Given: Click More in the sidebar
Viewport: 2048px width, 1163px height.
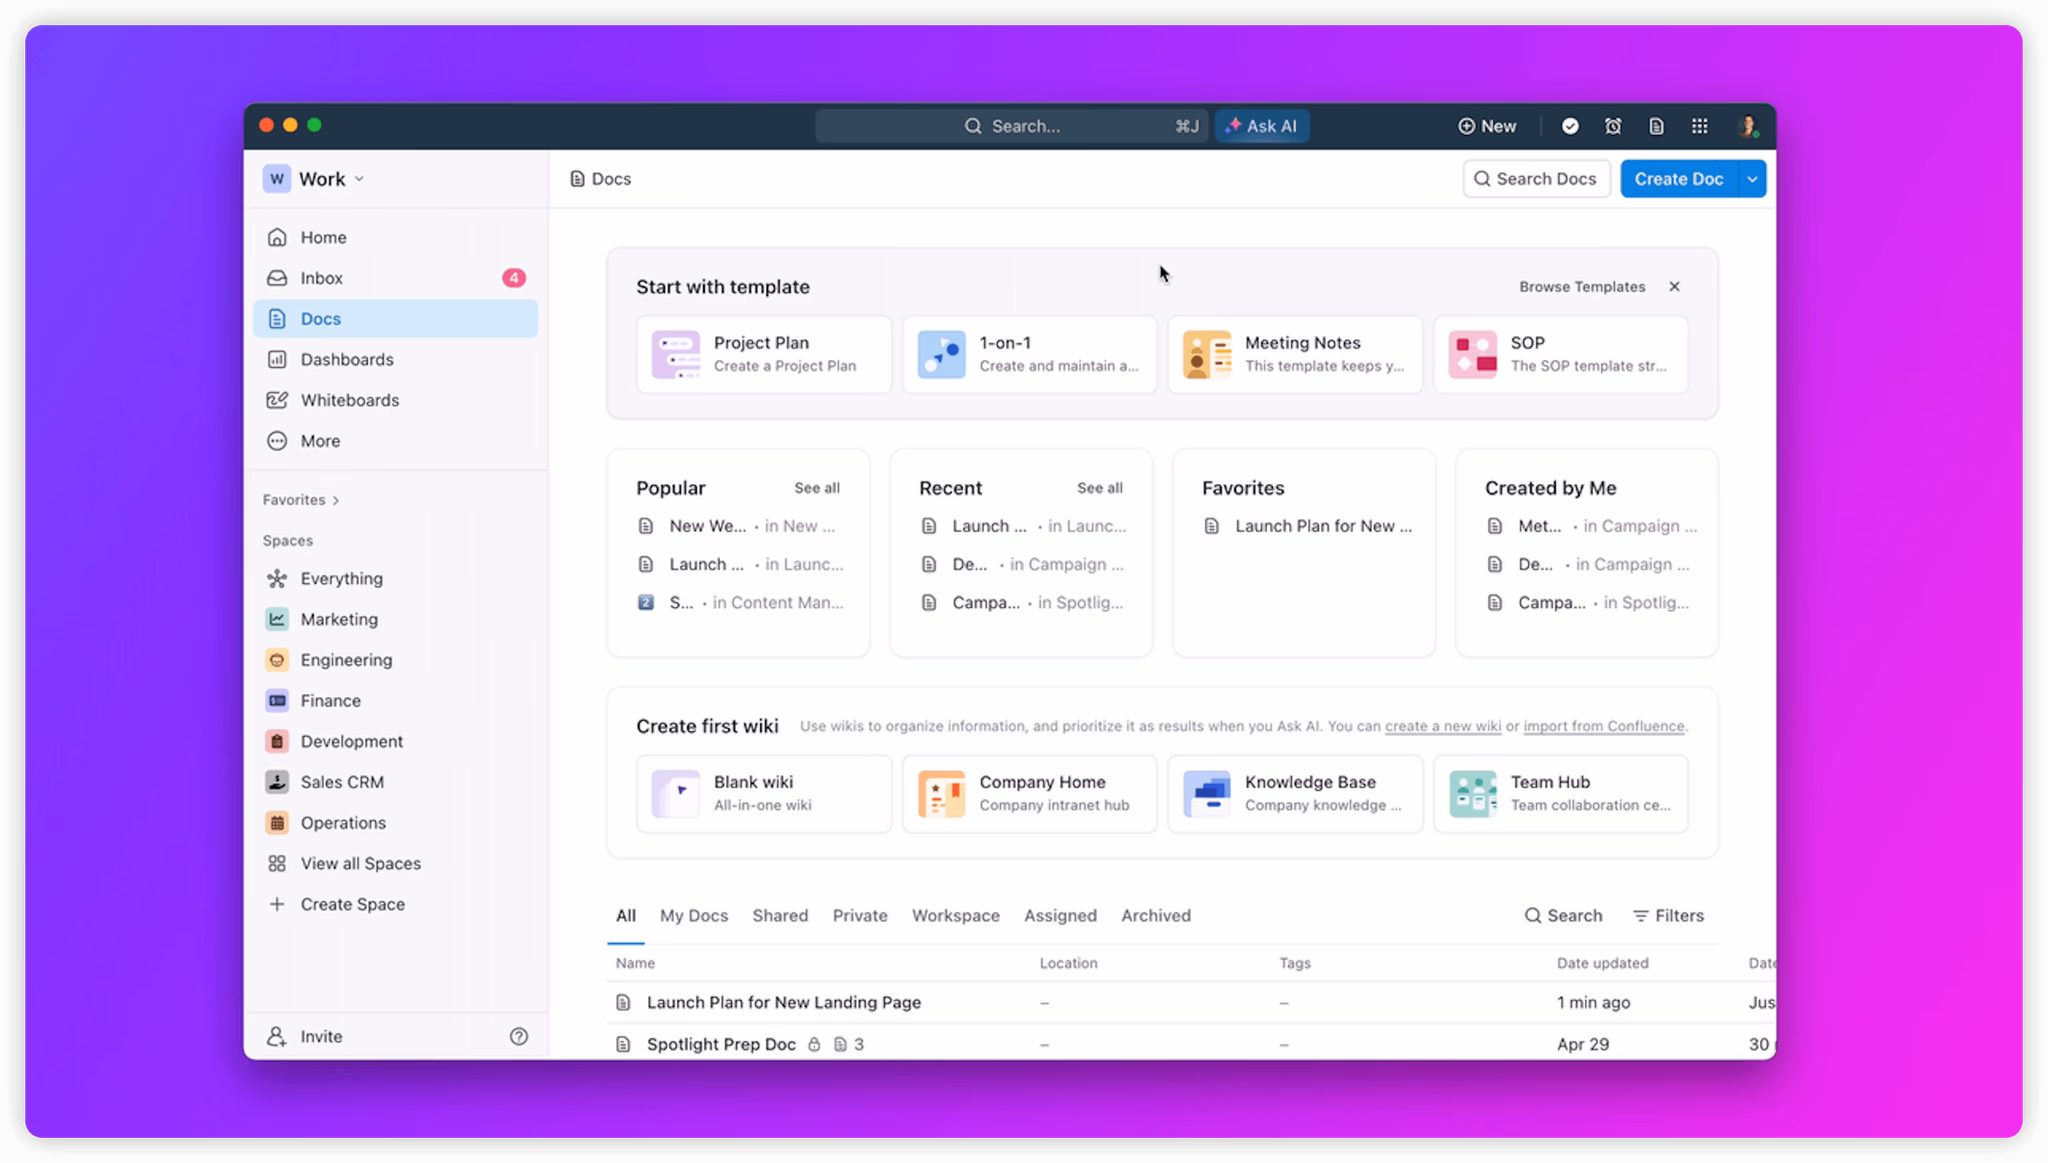Looking at the screenshot, I should [395, 441].
